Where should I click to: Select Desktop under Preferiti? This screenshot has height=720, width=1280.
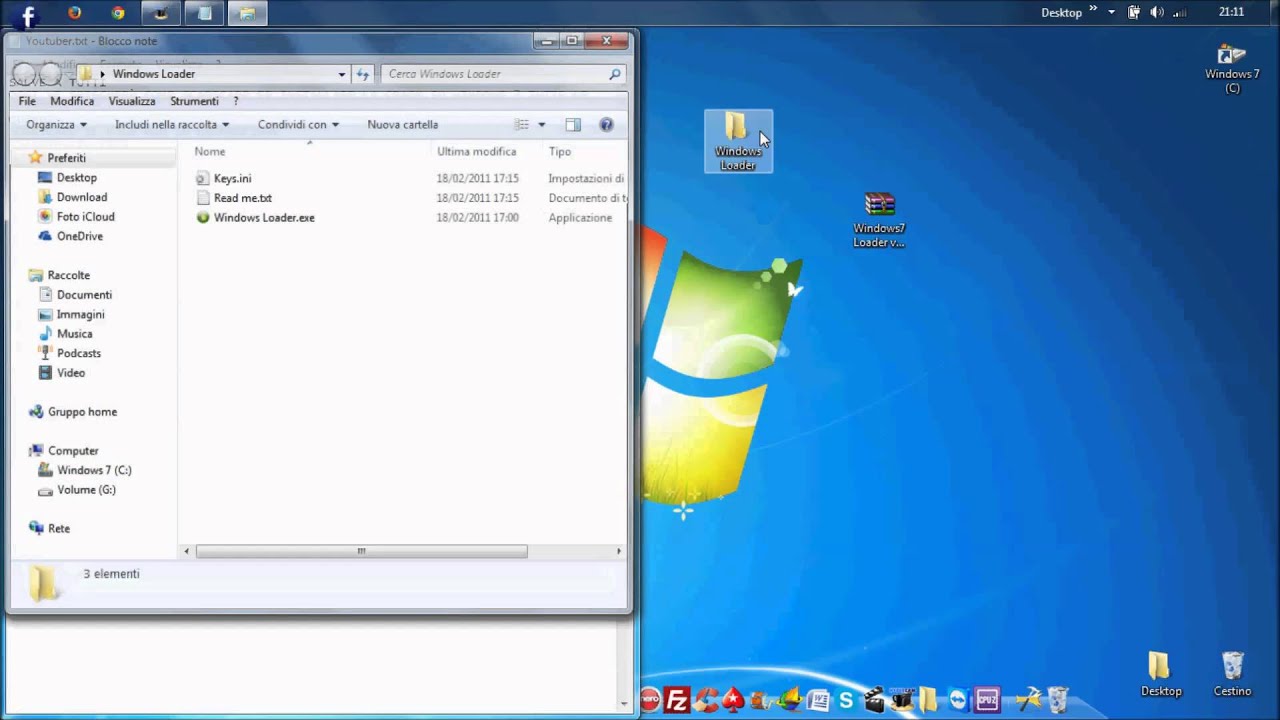click(76, 177)
